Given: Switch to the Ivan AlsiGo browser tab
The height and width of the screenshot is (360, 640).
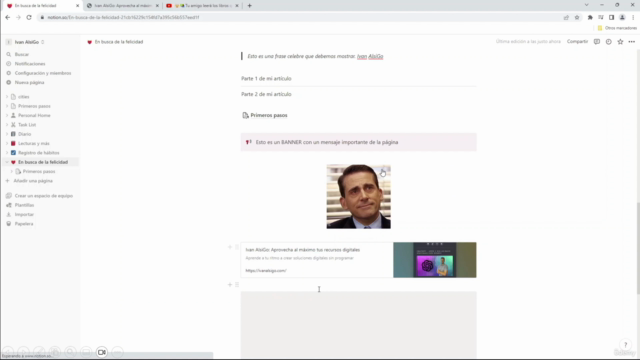Looking at the screenshot, I should pyautogui.click(x=122, y=6).
